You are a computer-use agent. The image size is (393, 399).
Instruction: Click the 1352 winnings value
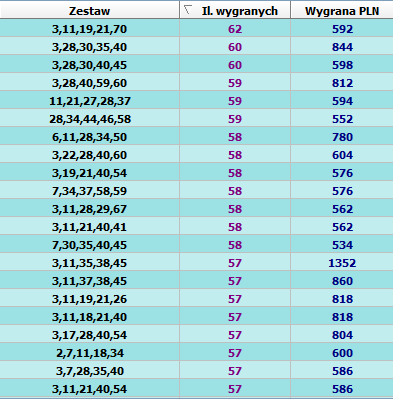pos(342,263)
